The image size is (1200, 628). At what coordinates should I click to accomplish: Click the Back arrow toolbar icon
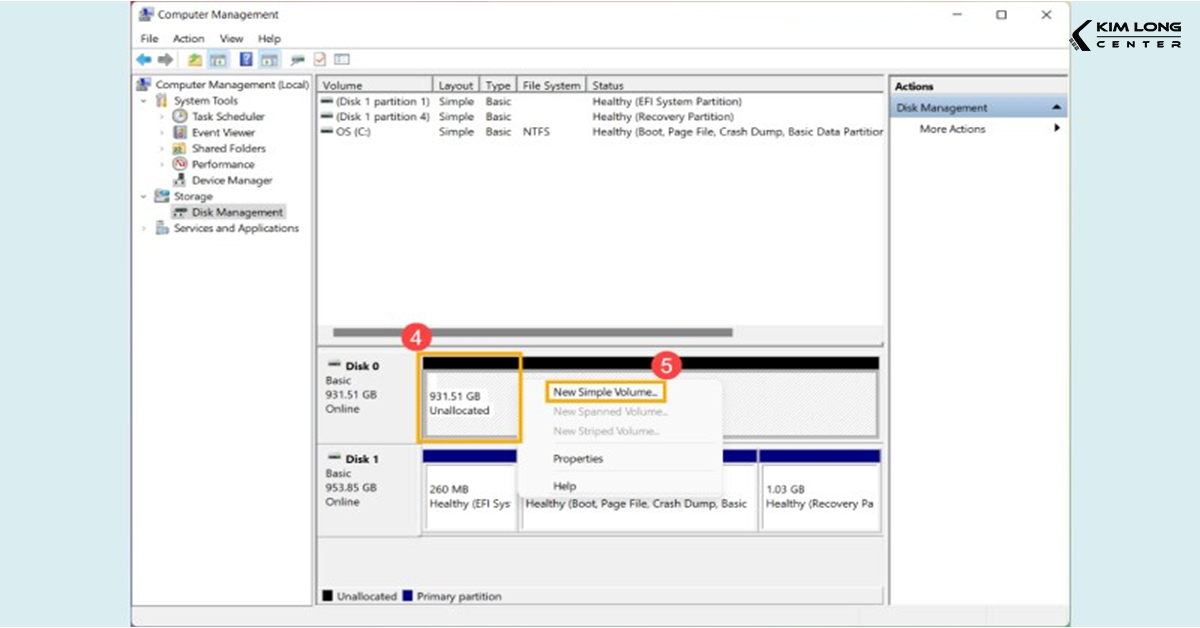click(x=144, y=60)
